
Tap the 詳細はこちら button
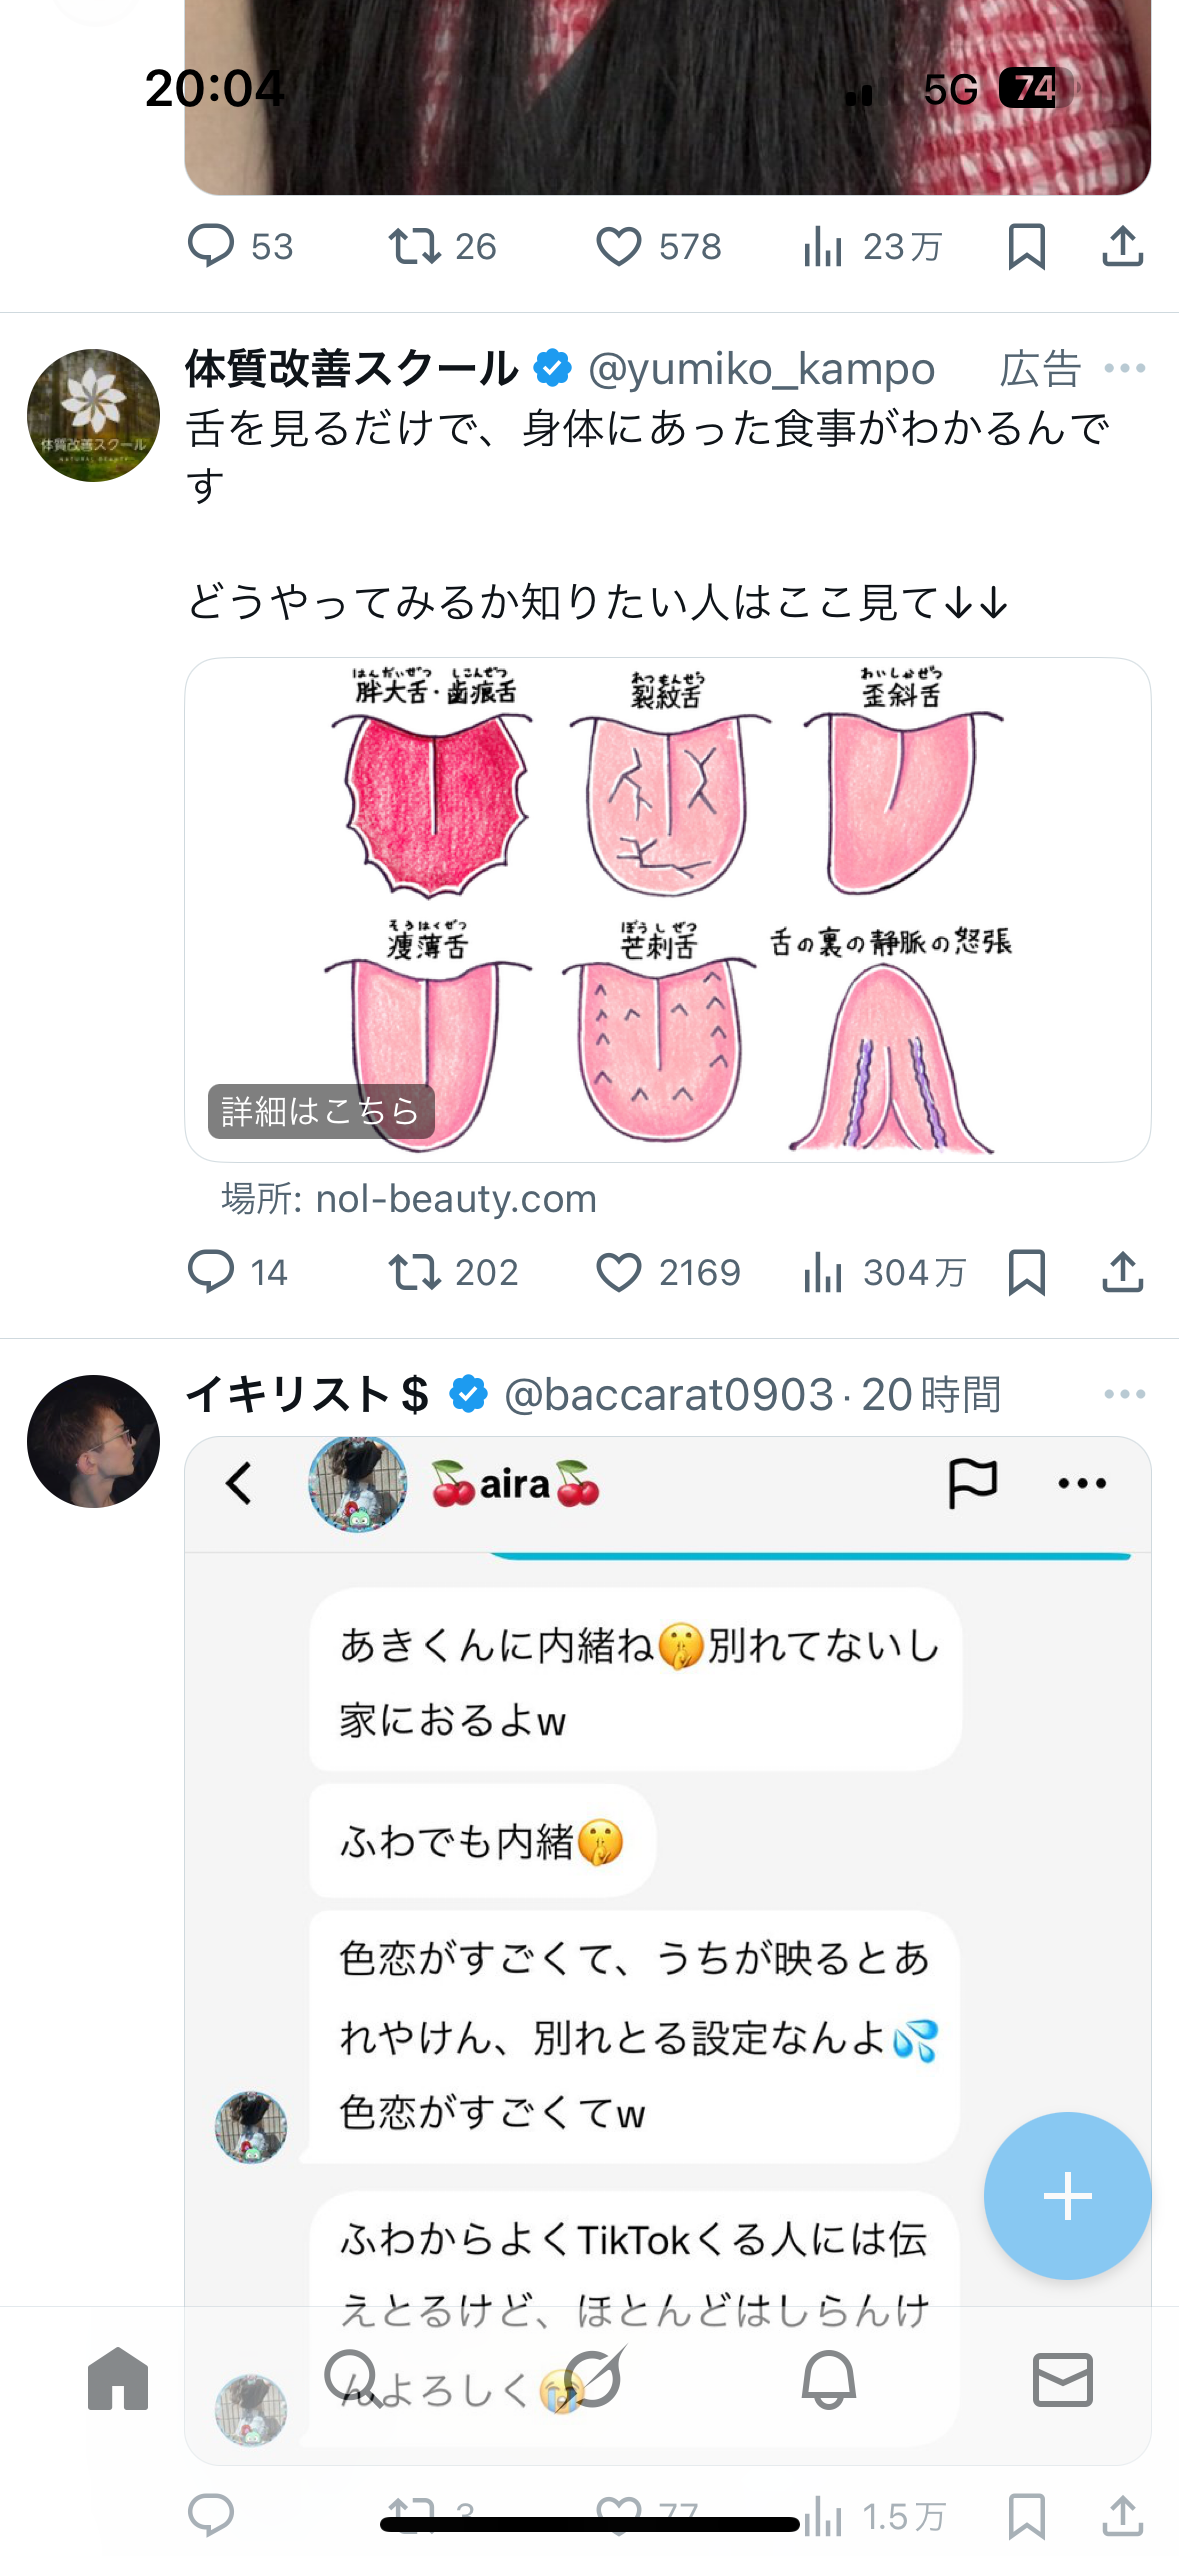click(321, 1111)
